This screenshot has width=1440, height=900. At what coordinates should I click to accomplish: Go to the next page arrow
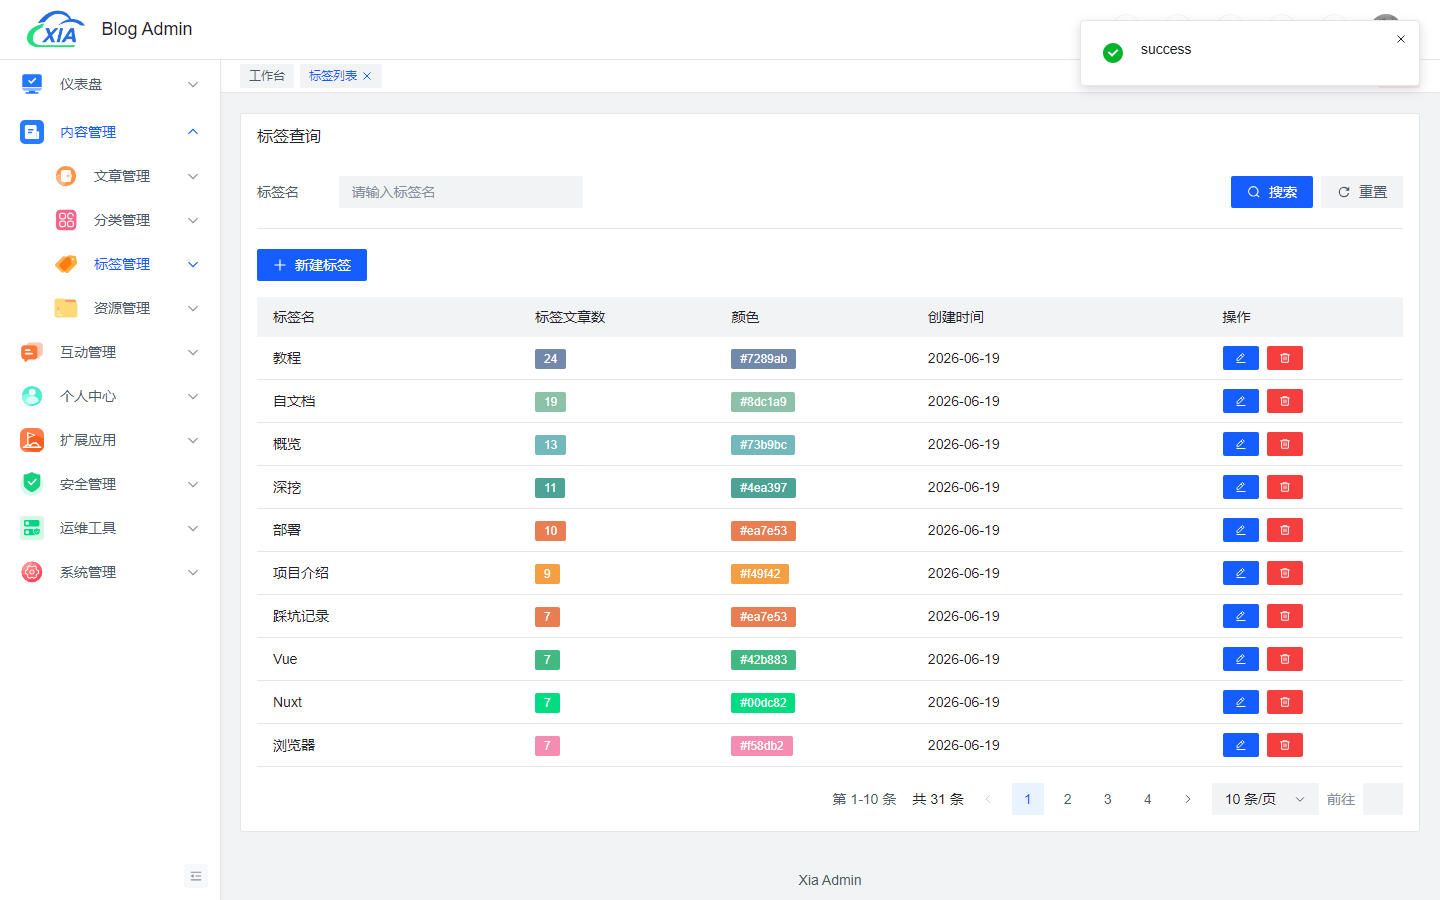[x=1188, y=799]
